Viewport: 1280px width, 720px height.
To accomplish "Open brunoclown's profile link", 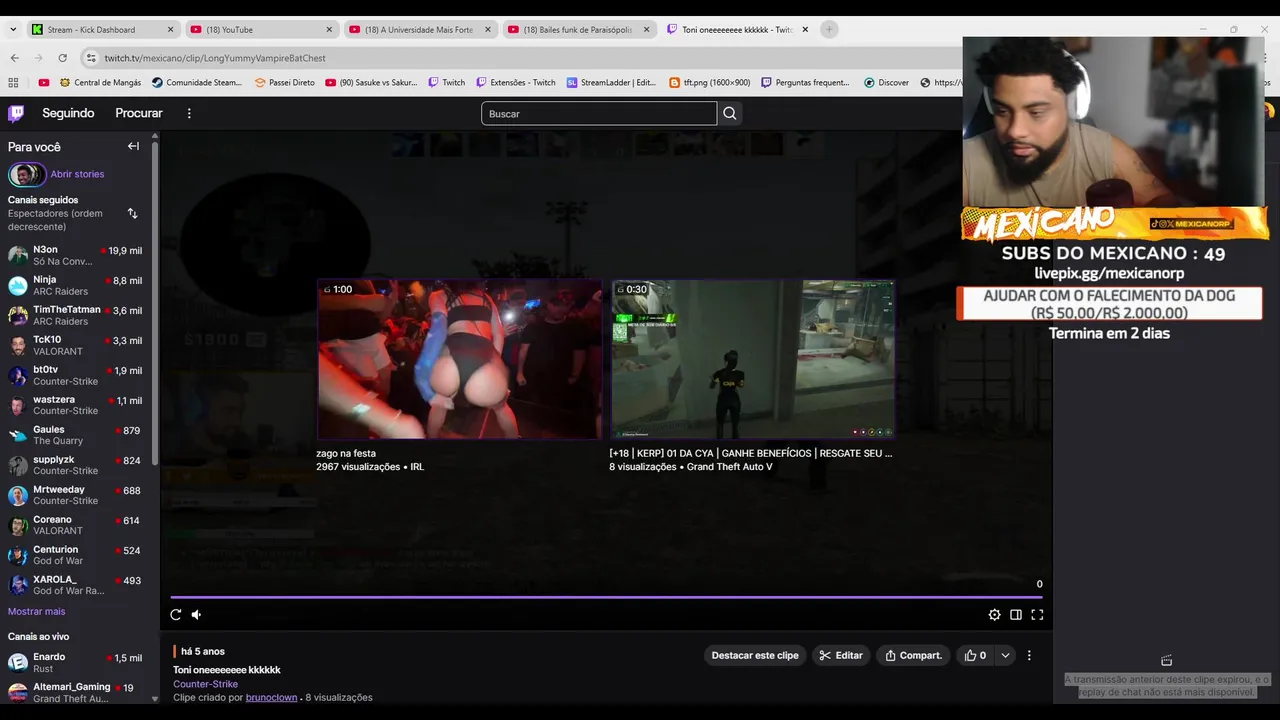I will [271, 697].
